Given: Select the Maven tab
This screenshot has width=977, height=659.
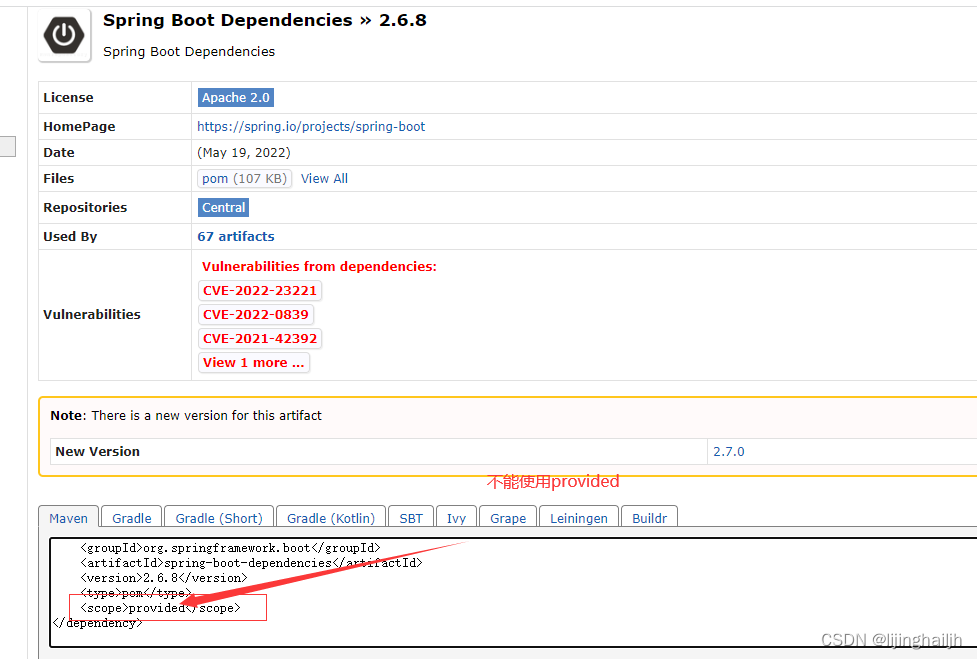Looking at the screenshot, I should click(69, 518).
